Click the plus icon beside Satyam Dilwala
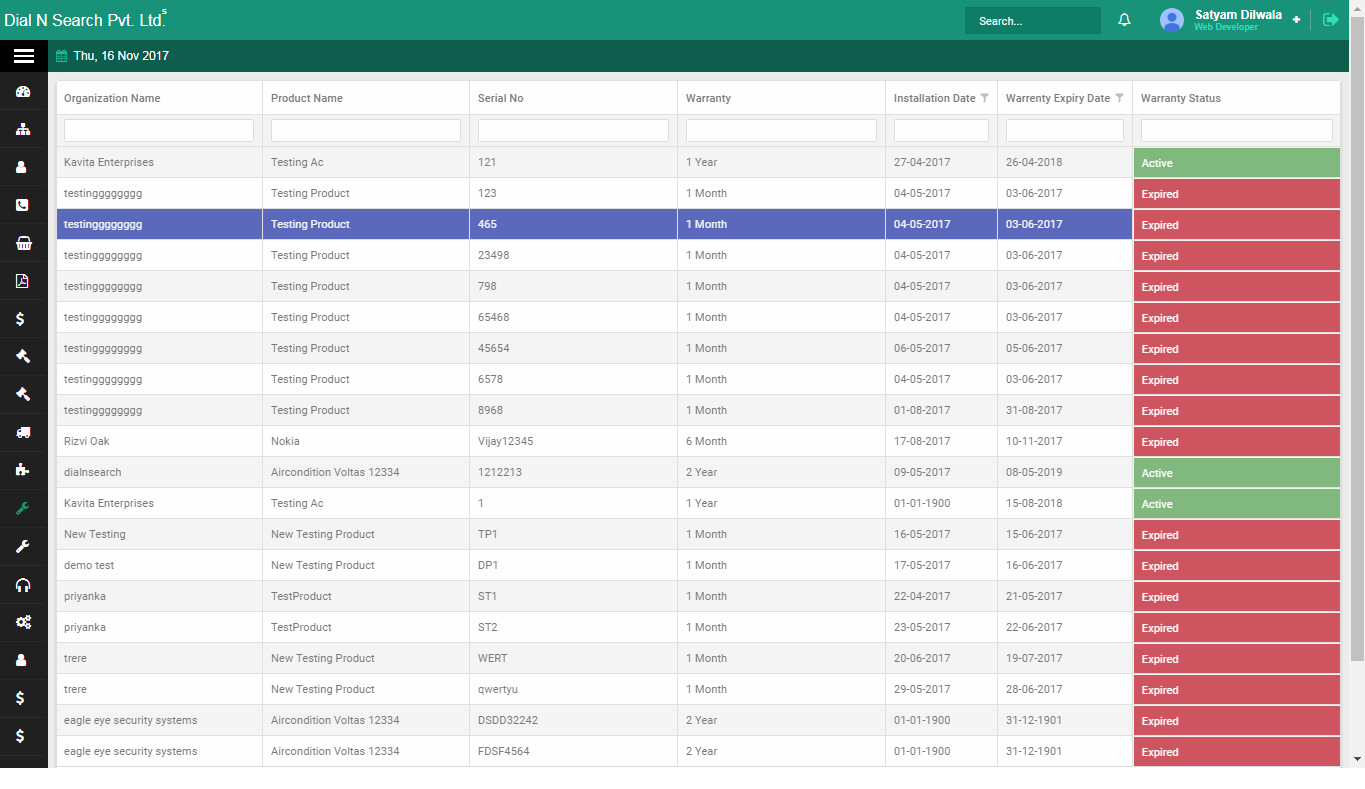This screenshot has width=1365, height=789. pyautogui.click(x=1296, y=20)
